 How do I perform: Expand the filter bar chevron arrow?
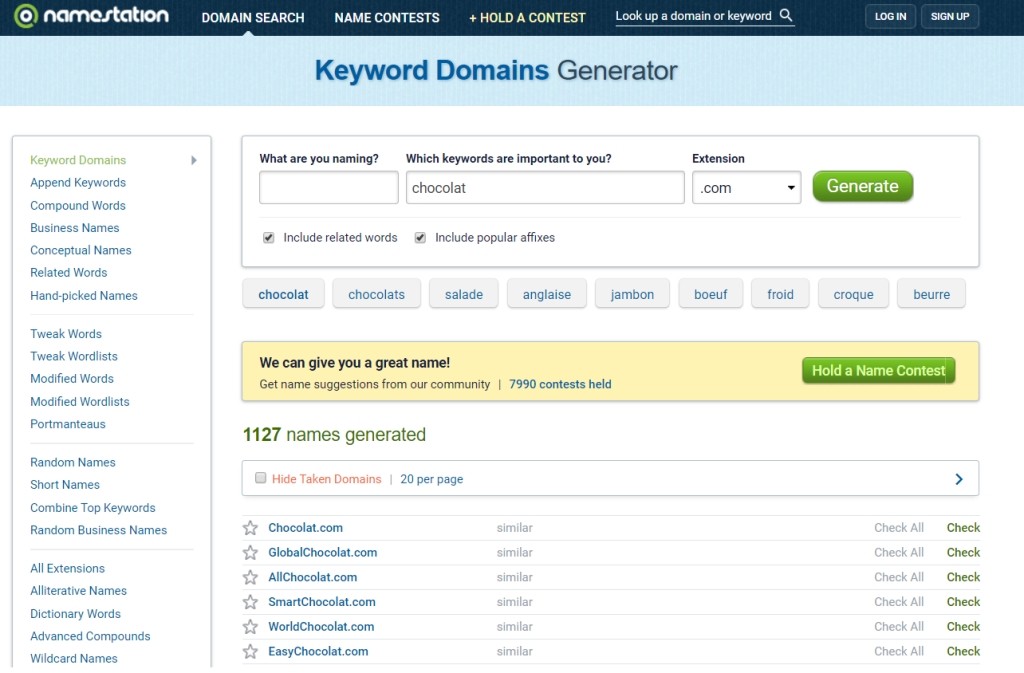pos(959,479)
